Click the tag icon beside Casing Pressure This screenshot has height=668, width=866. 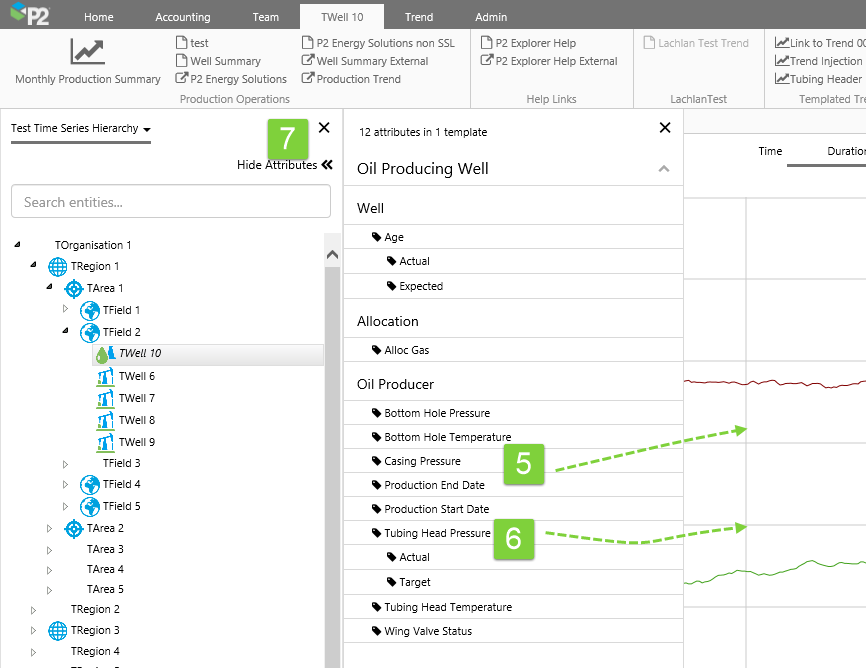click(x=376, y=462)
